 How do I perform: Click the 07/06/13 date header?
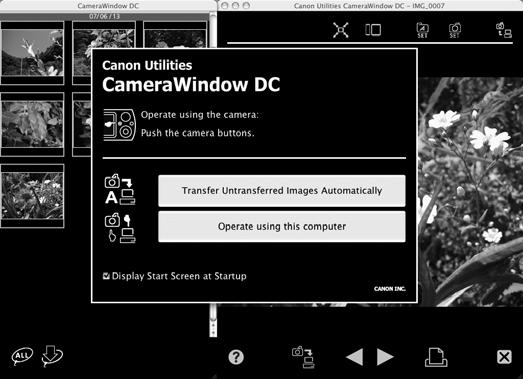pyautogui.click(x=104, y=16)
